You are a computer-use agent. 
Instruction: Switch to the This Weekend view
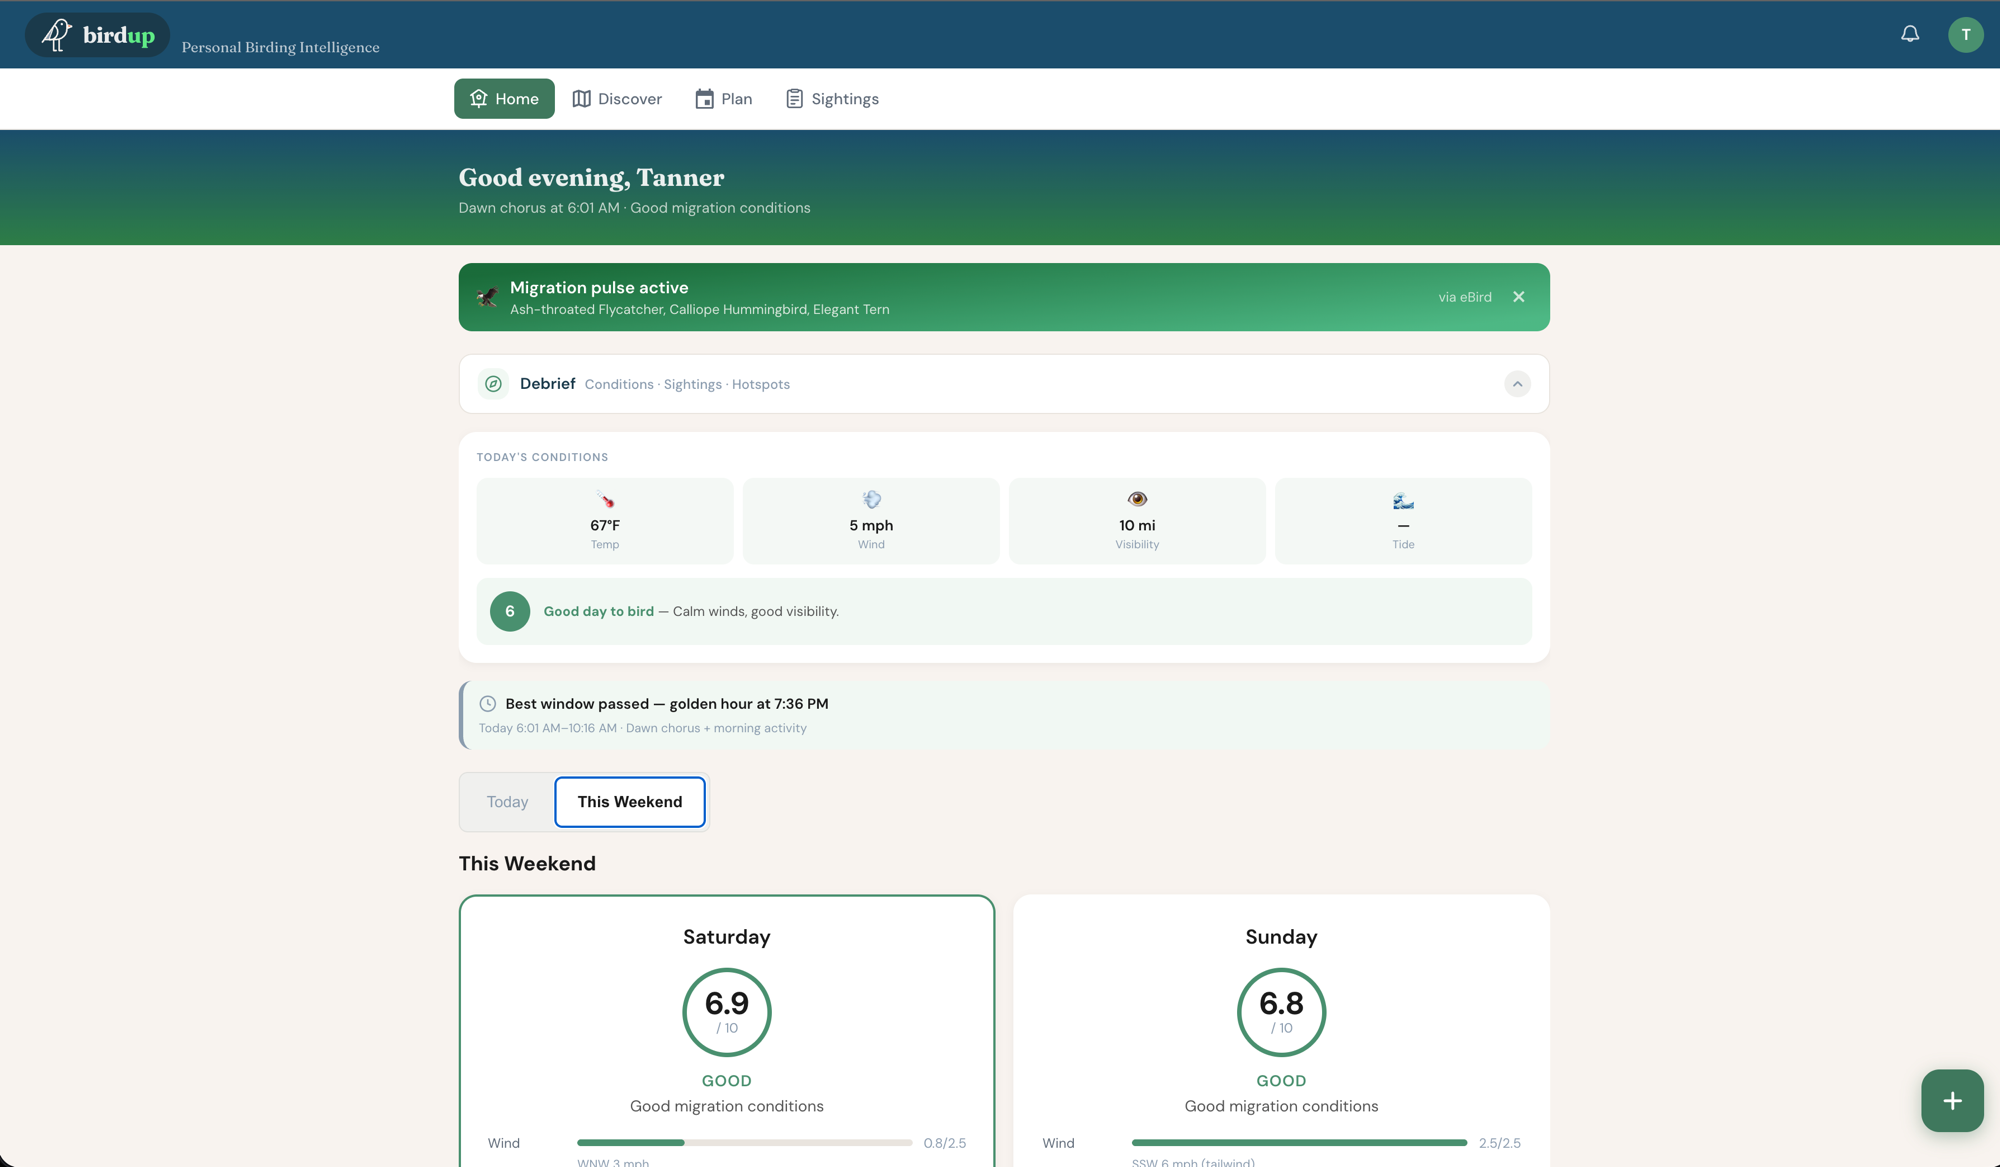pyautogui.click(x=629, y=801)
